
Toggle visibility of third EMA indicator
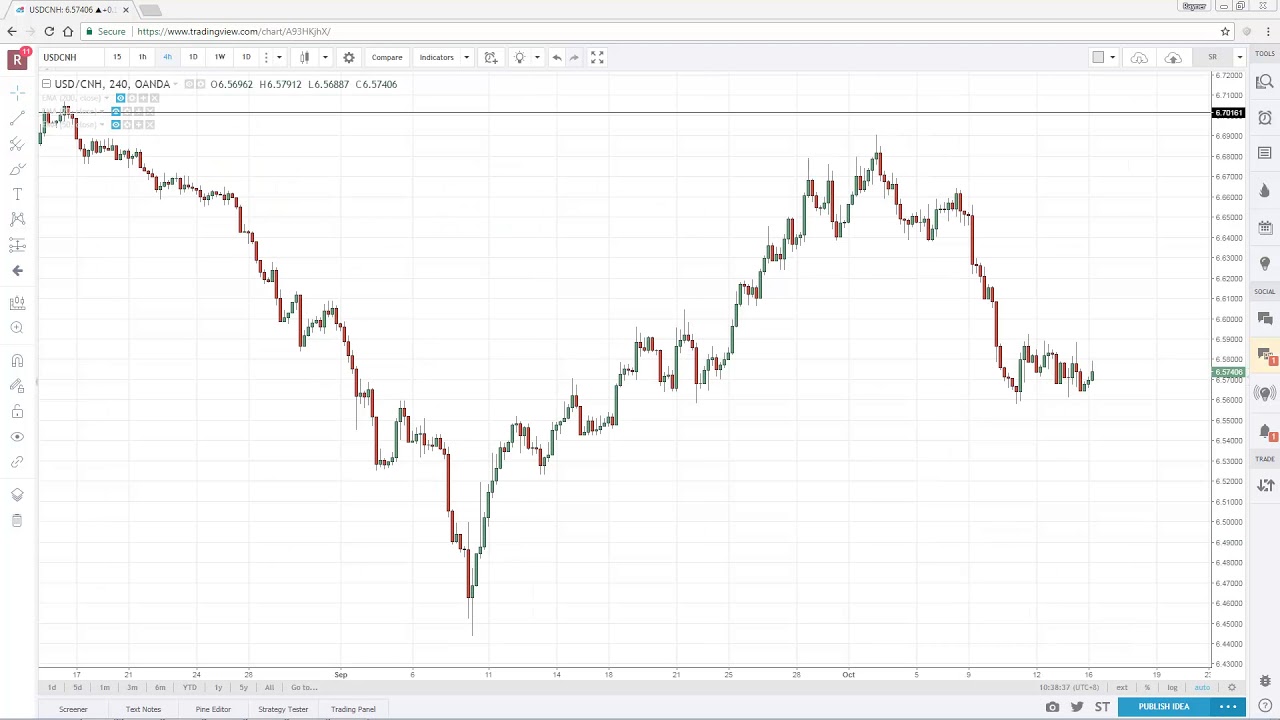(x=116, y=124)
